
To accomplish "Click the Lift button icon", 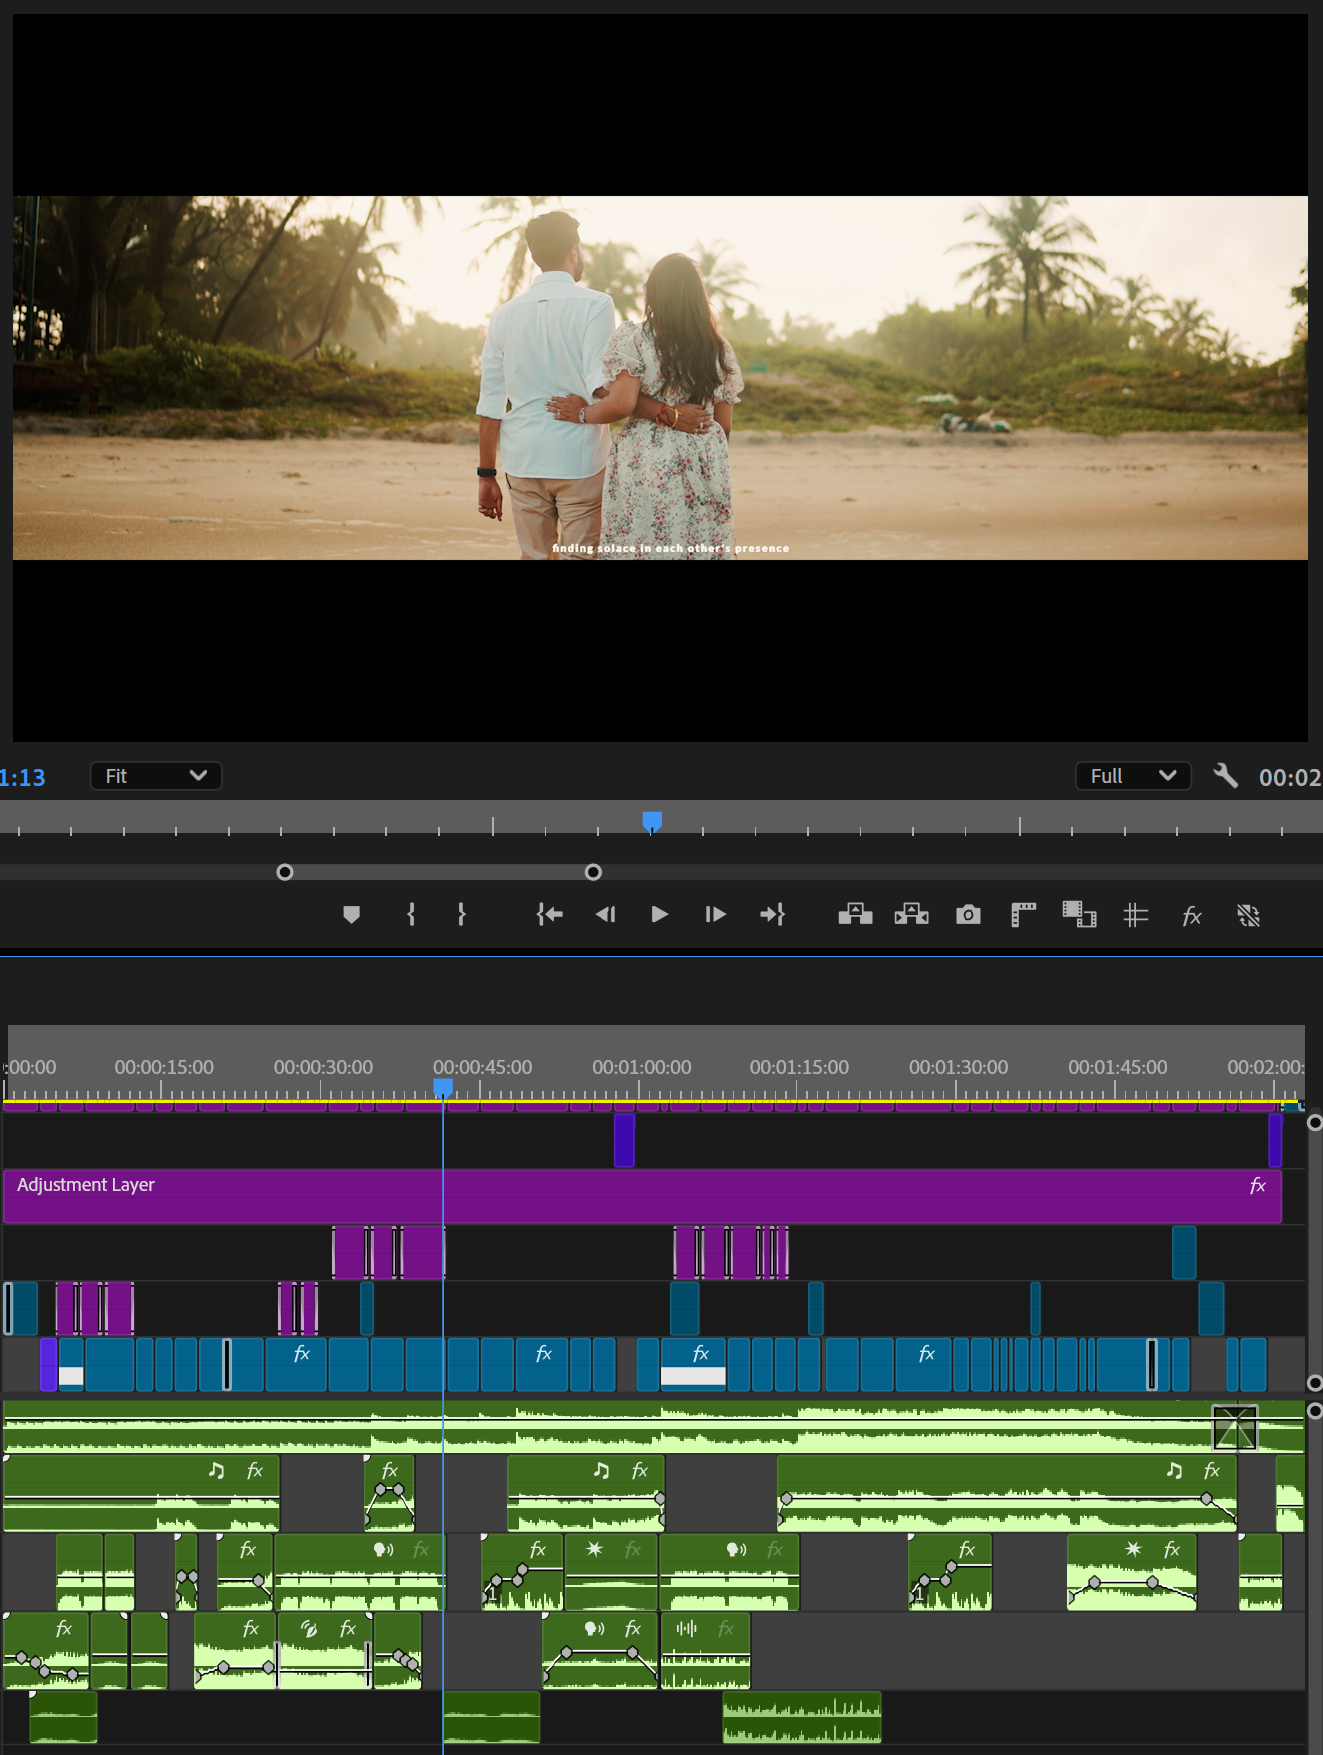I will (855, 915).
